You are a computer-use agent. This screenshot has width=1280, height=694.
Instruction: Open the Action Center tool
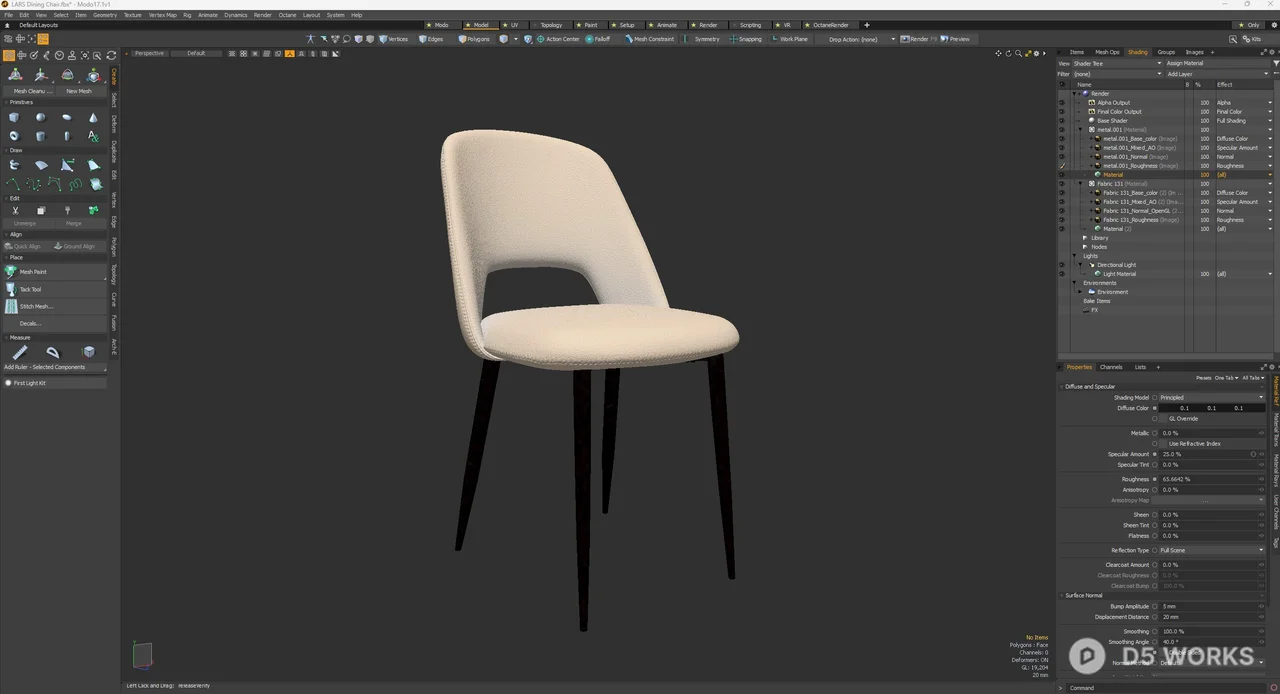558,39
